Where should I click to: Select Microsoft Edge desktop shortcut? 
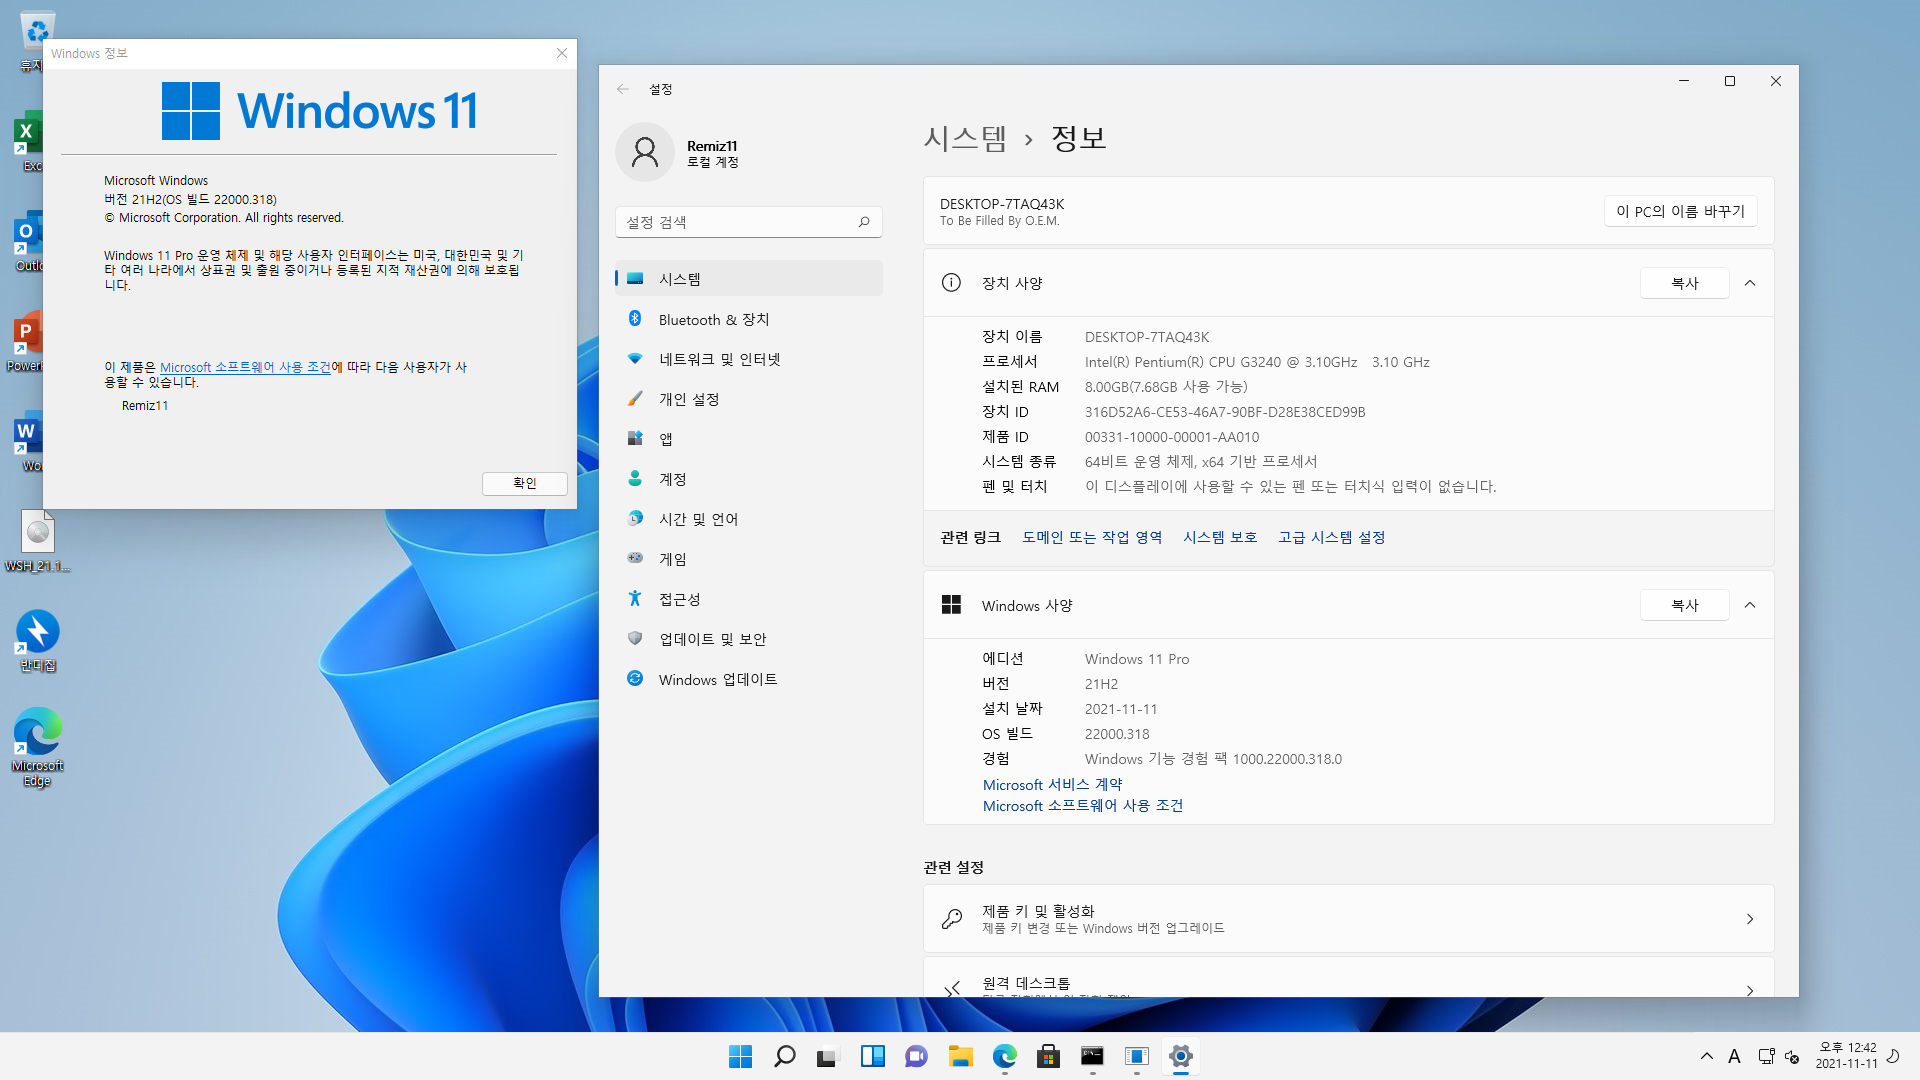[38, 747]
